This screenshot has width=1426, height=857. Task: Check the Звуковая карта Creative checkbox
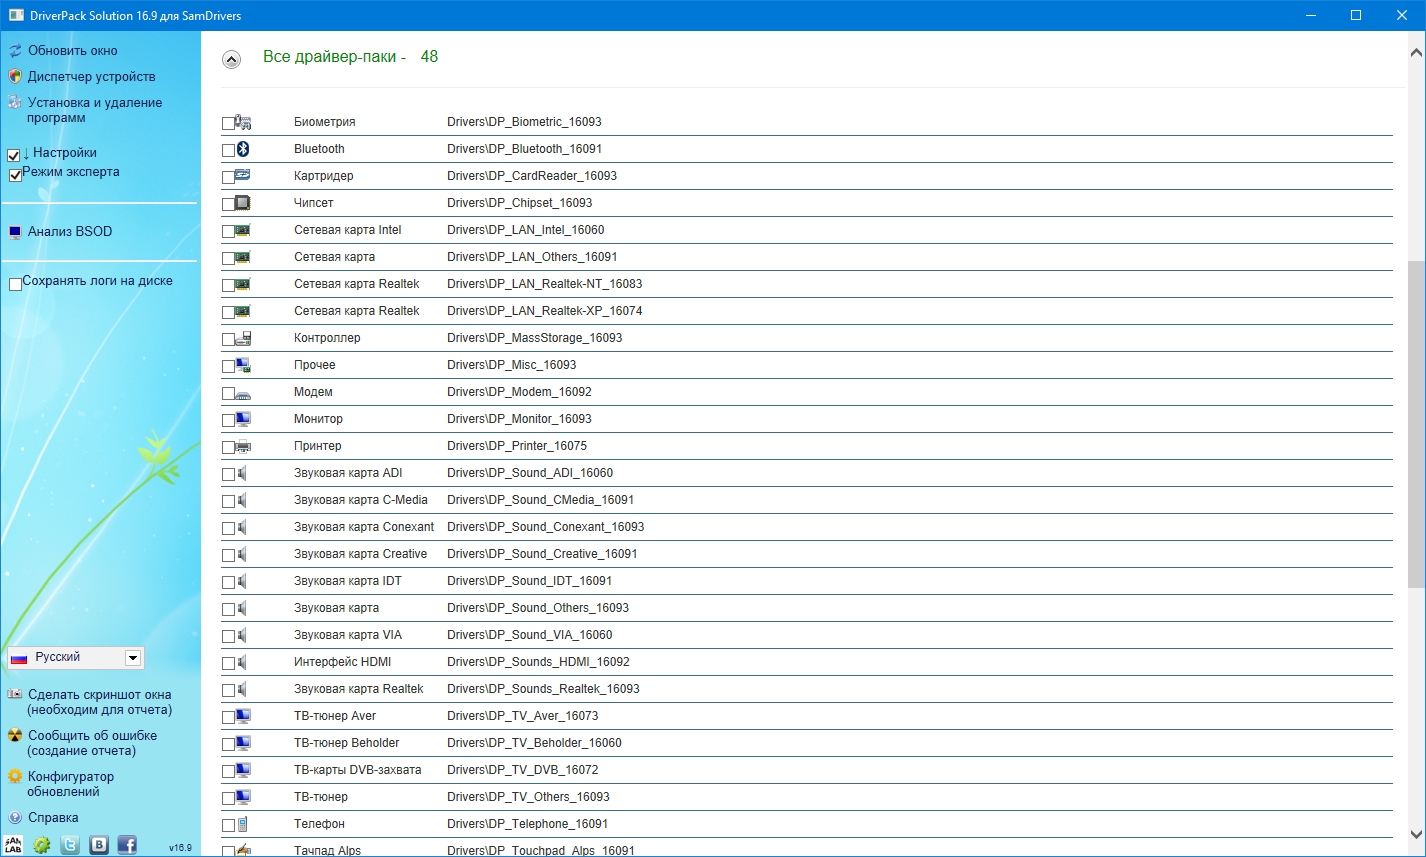tap(228, 555)
